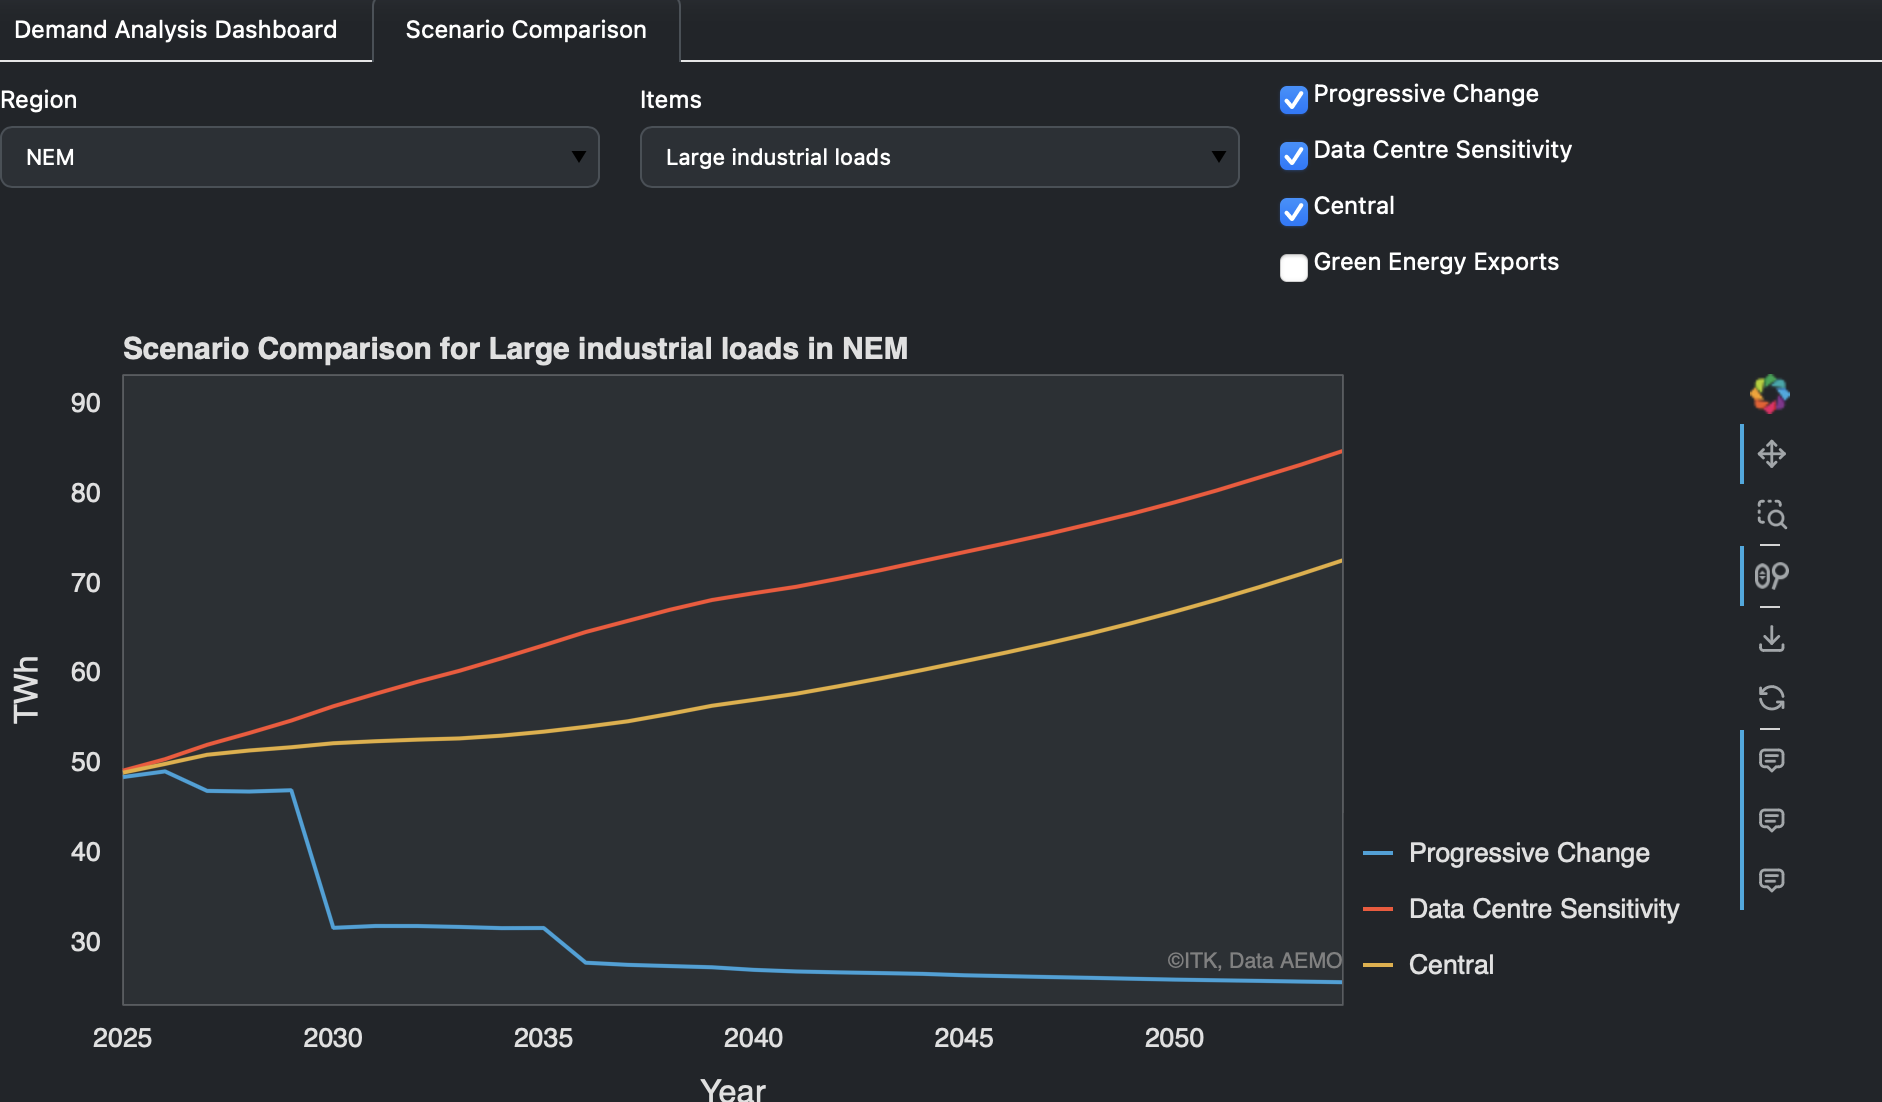Toggle the bottom hover tooltip tool
1882x1102 pixels.
pos(1771,880)
